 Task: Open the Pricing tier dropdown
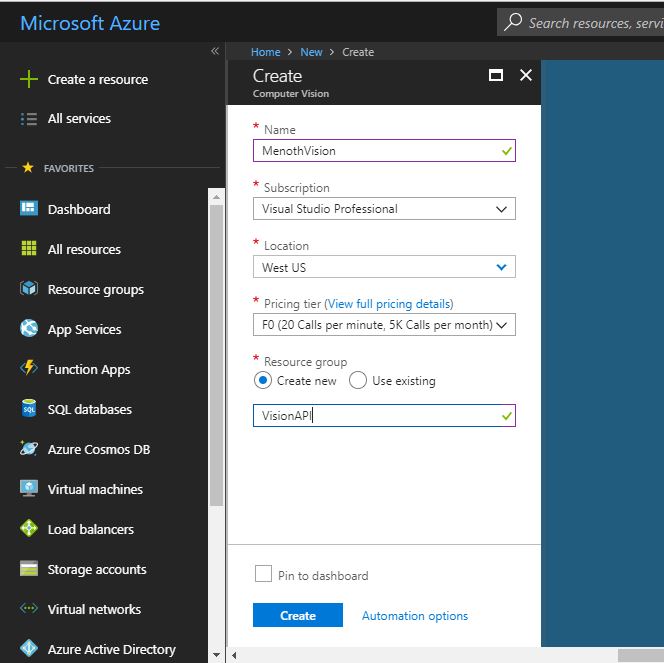point(384,325)
